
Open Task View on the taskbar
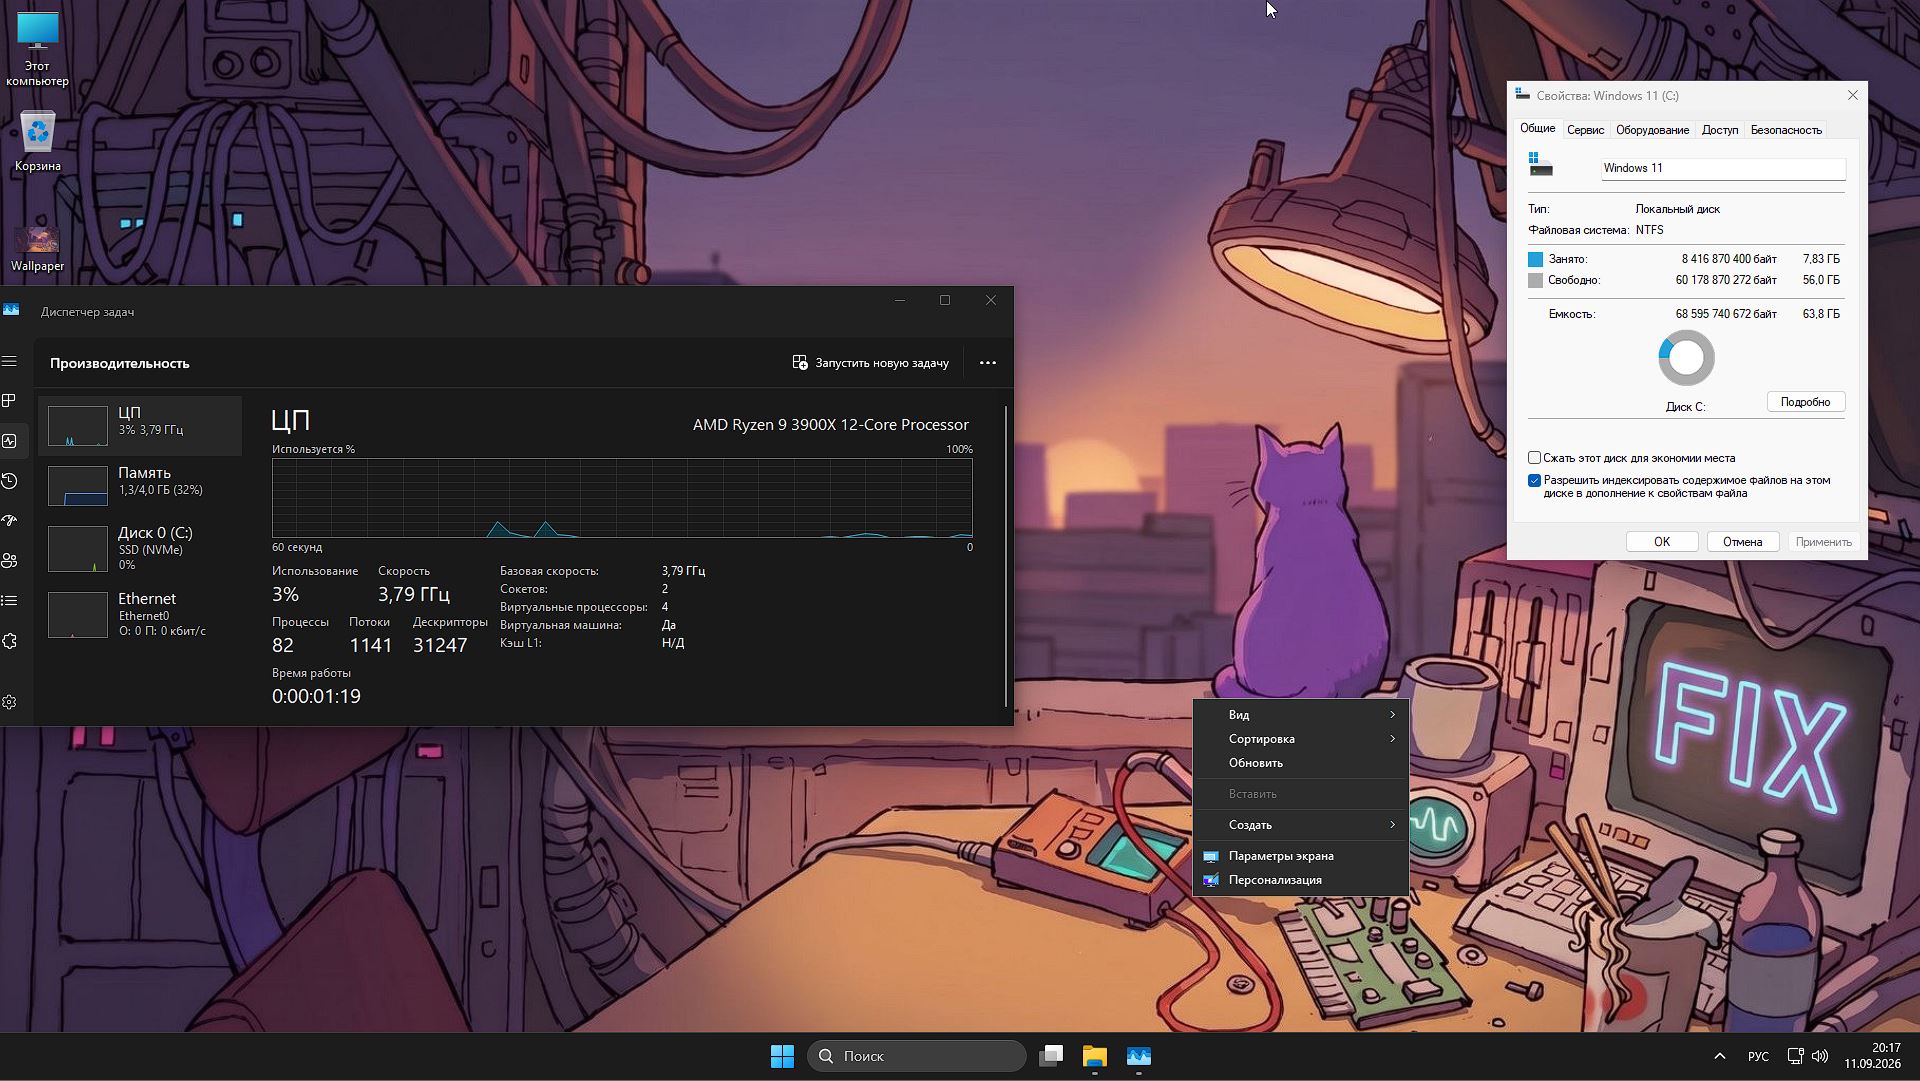pyautogui.click(x=1051, y=1056)
